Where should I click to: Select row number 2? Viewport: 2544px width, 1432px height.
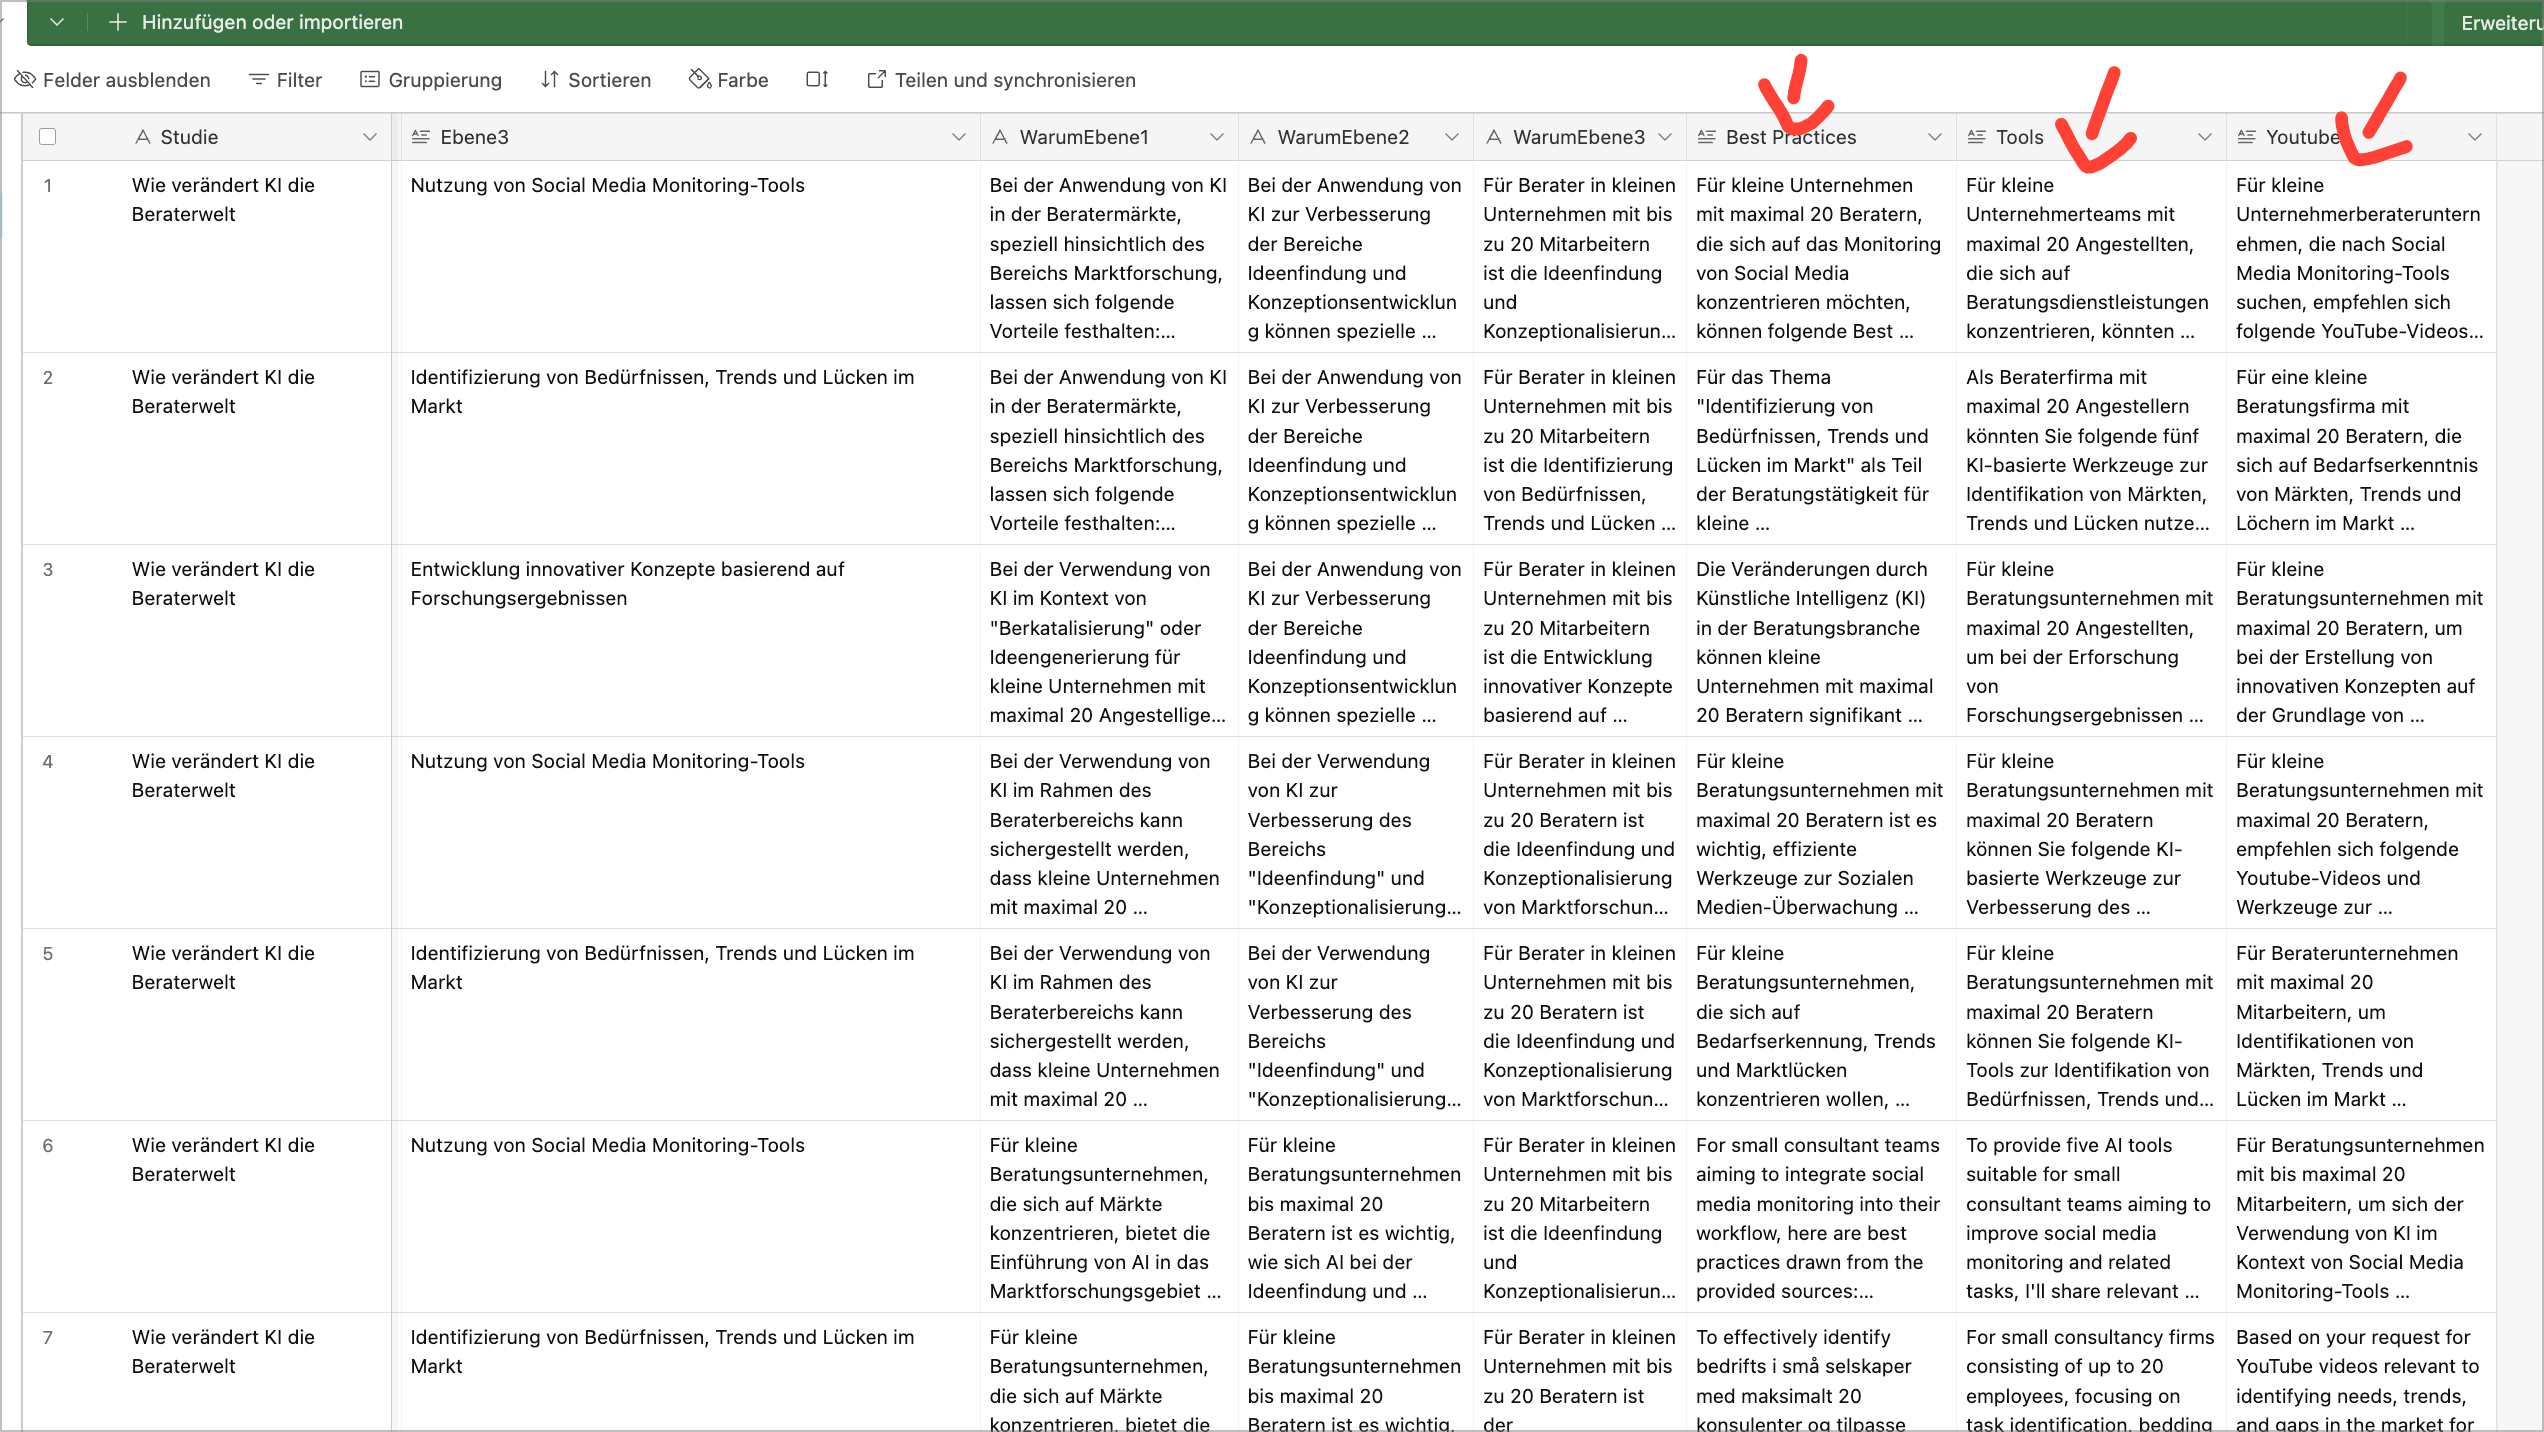pyautogui.click(x=47, y=377)
